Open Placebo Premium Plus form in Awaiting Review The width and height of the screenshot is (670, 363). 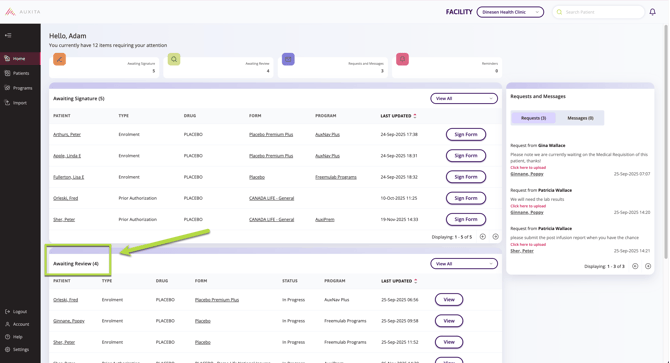pyautogui.click(x=217, y=300)
